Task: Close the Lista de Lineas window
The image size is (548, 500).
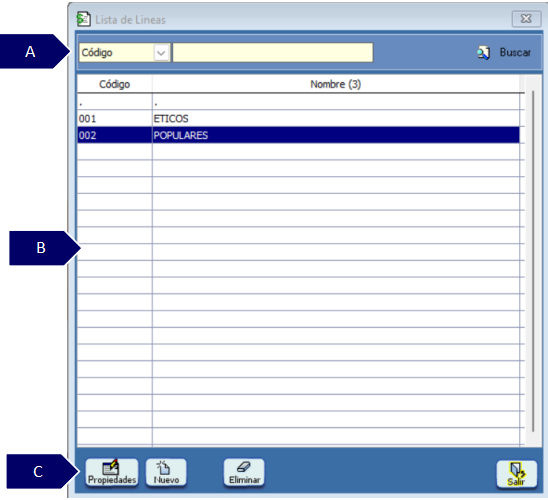Action: pos(526,19)
